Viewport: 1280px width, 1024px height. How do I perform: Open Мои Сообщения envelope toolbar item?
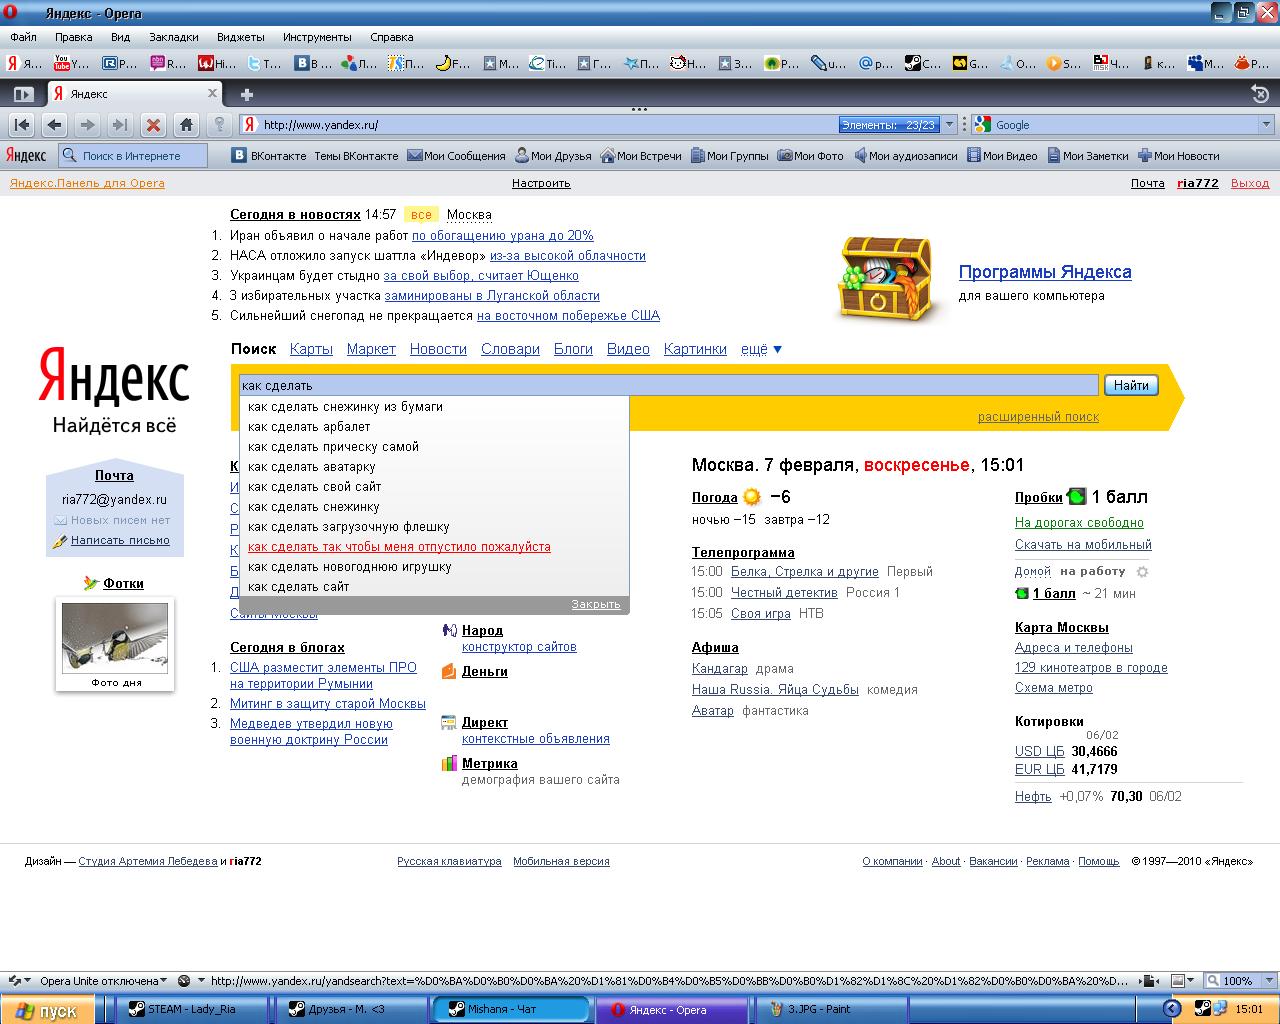(456, 155)
